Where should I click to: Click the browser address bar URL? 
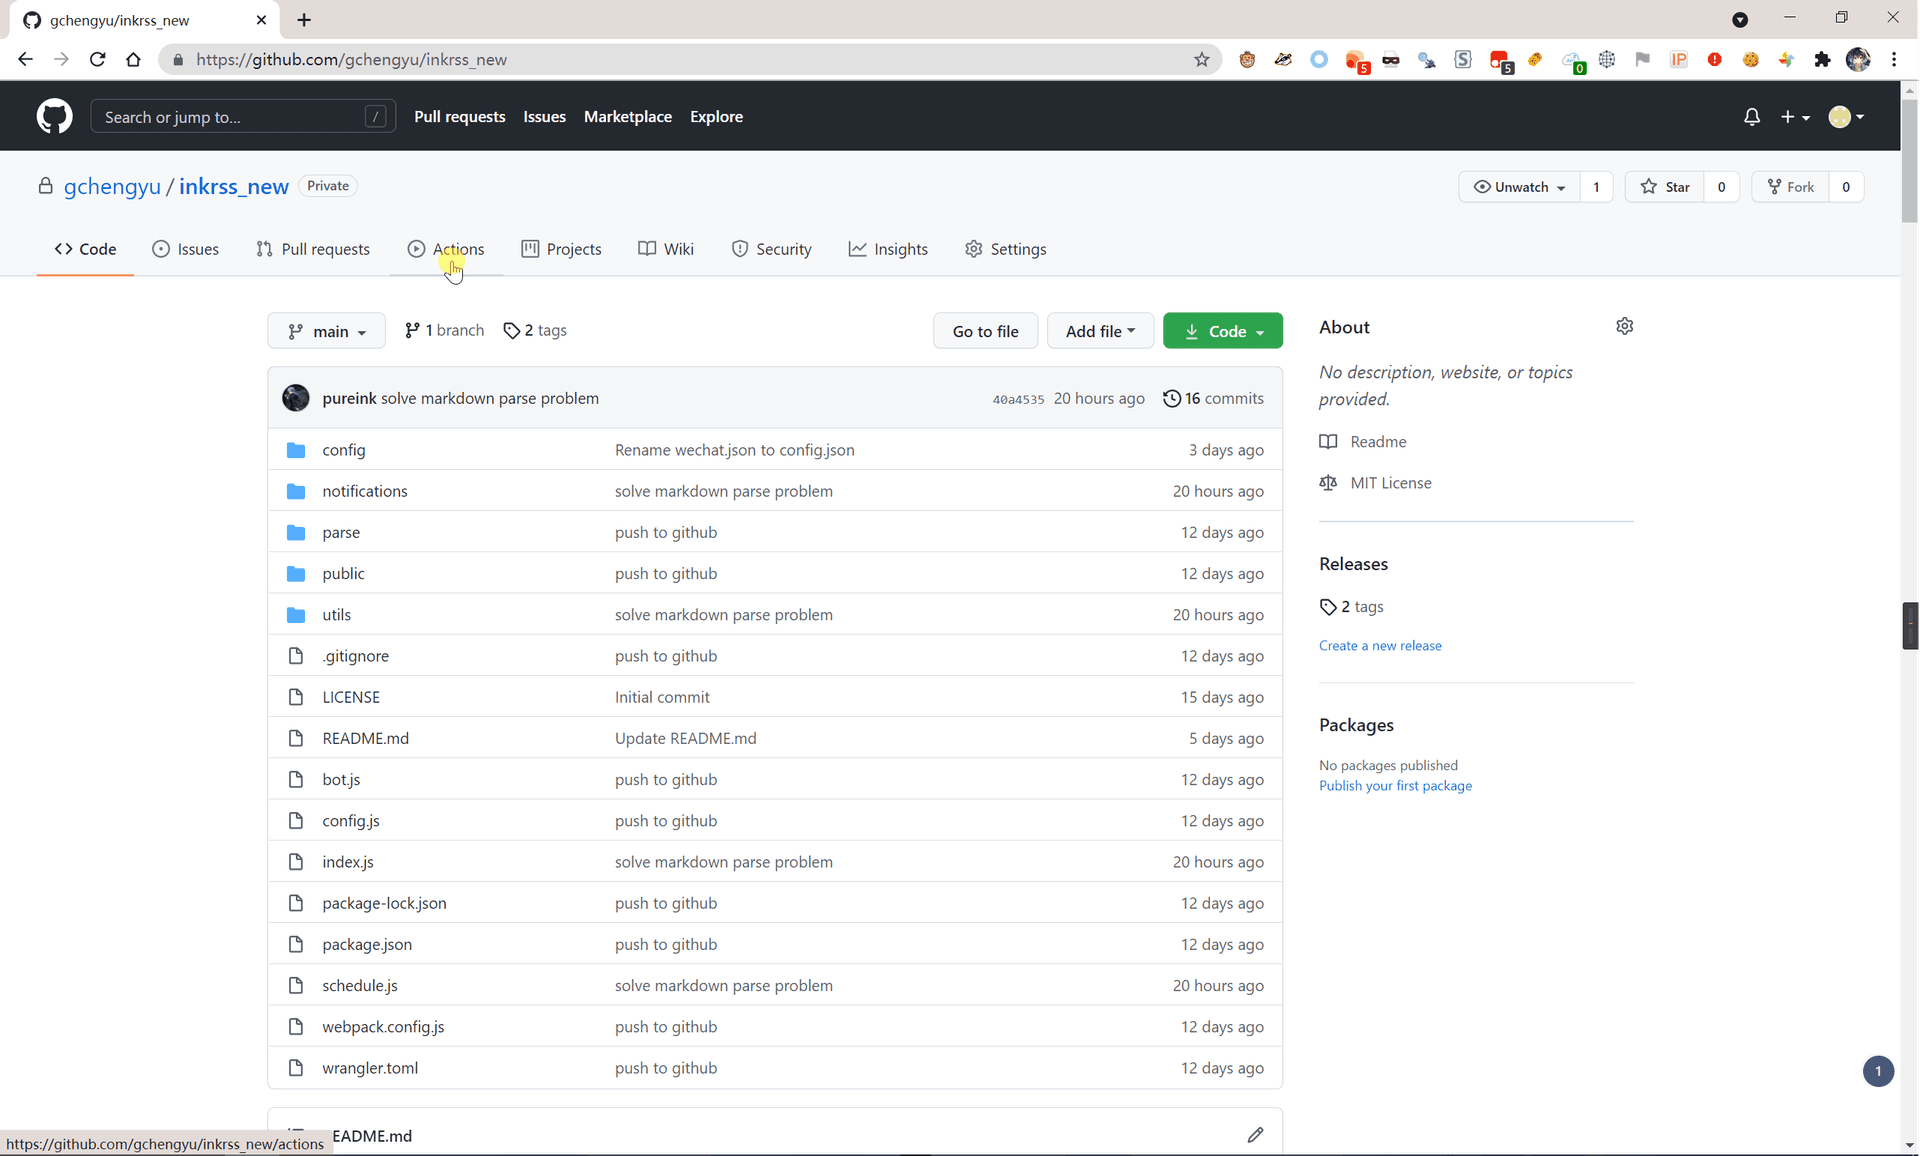[x=352, y=60]
